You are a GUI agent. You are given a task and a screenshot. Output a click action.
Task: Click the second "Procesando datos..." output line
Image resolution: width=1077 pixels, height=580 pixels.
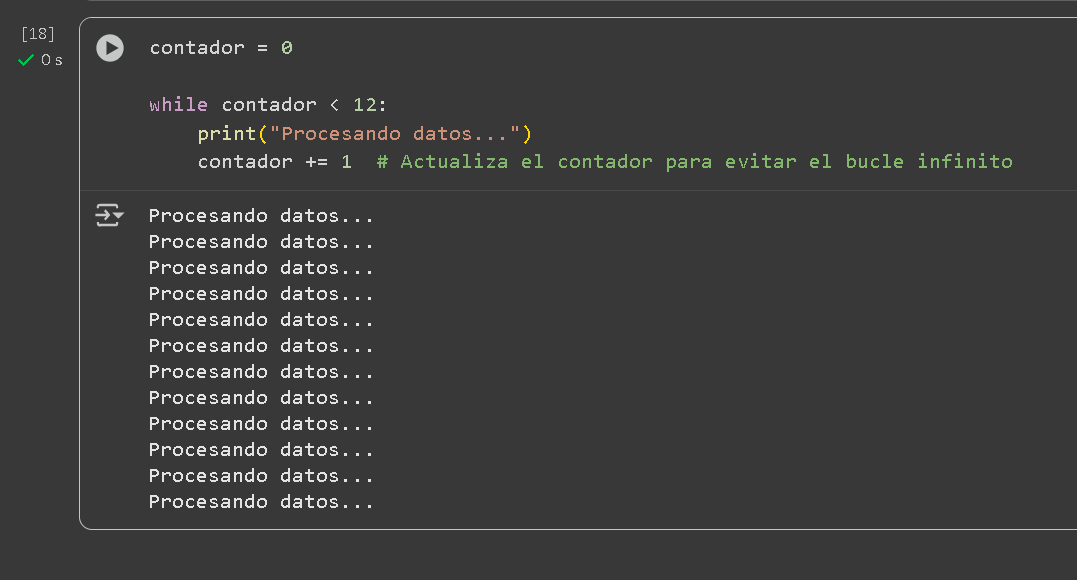pyautogui.click(x=261, y=242)
